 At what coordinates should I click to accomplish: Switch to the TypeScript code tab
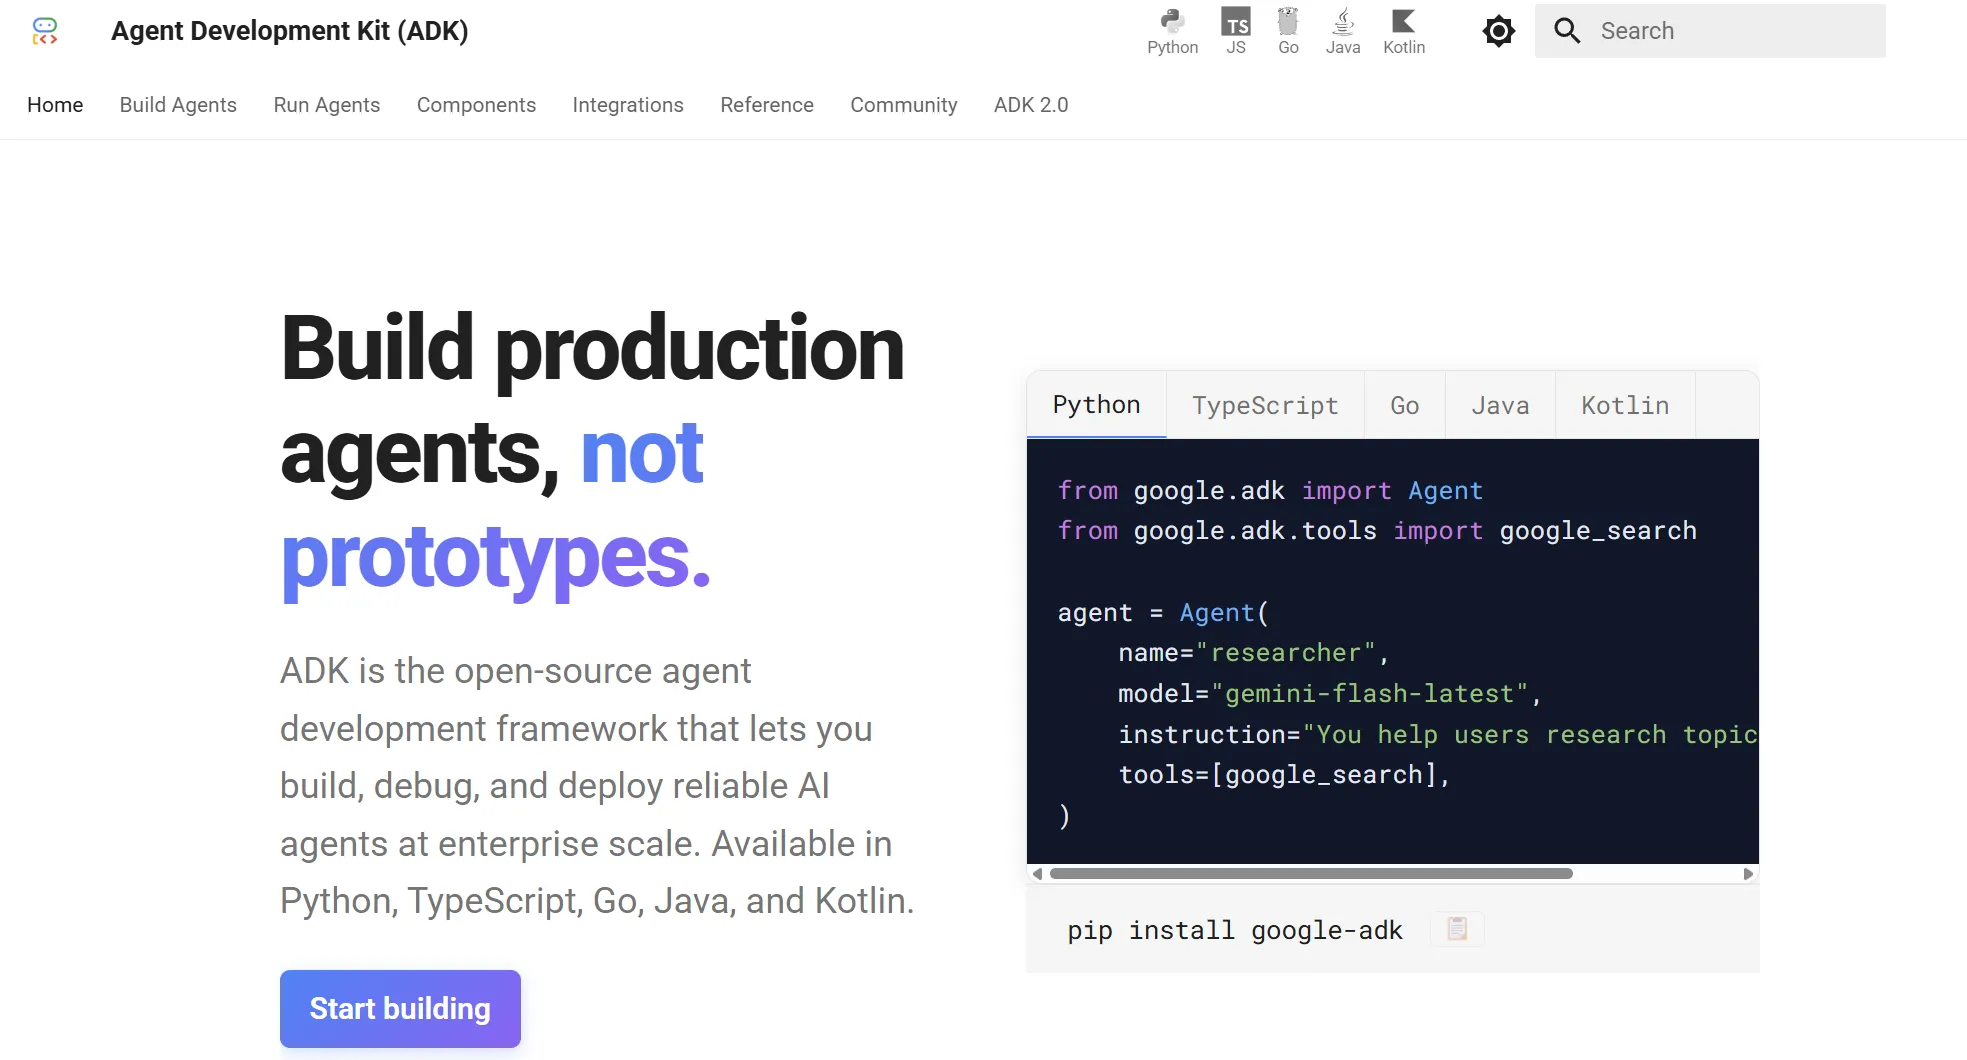[1265, 405]
